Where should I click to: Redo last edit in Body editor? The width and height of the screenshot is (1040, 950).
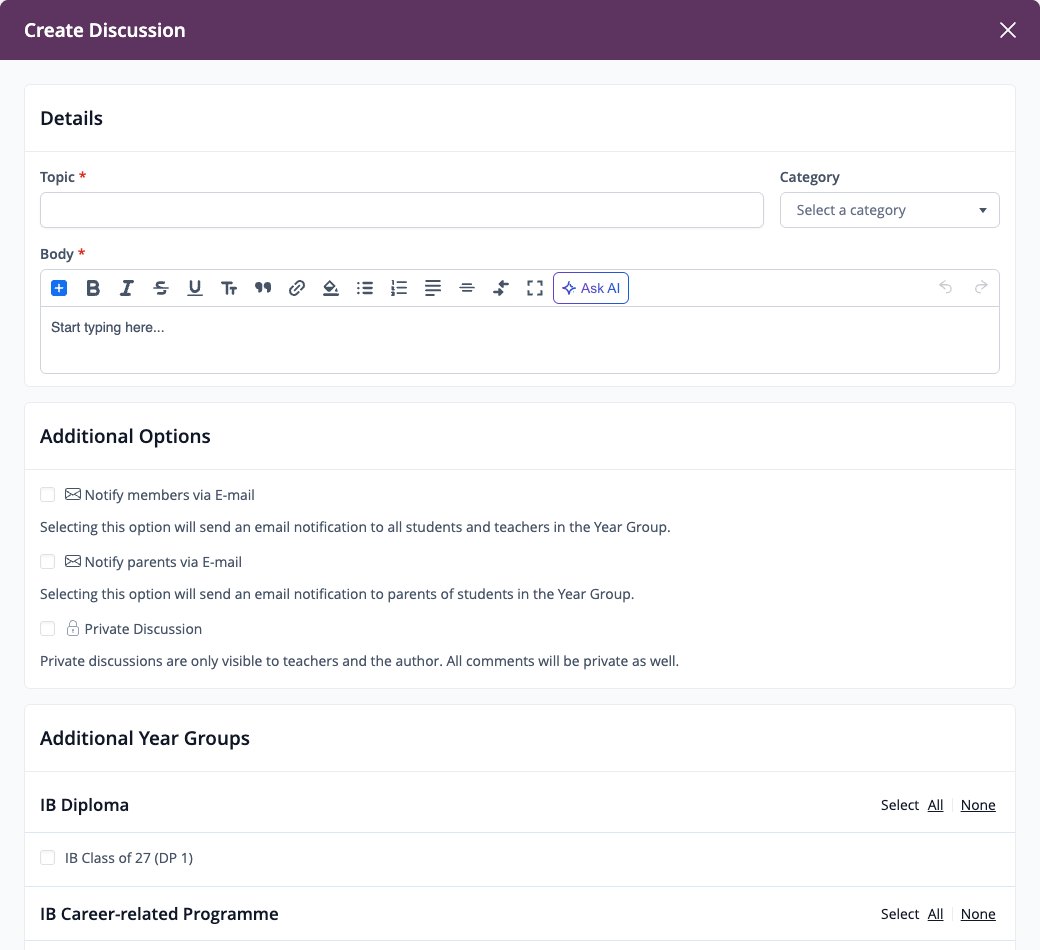point(981,287)
